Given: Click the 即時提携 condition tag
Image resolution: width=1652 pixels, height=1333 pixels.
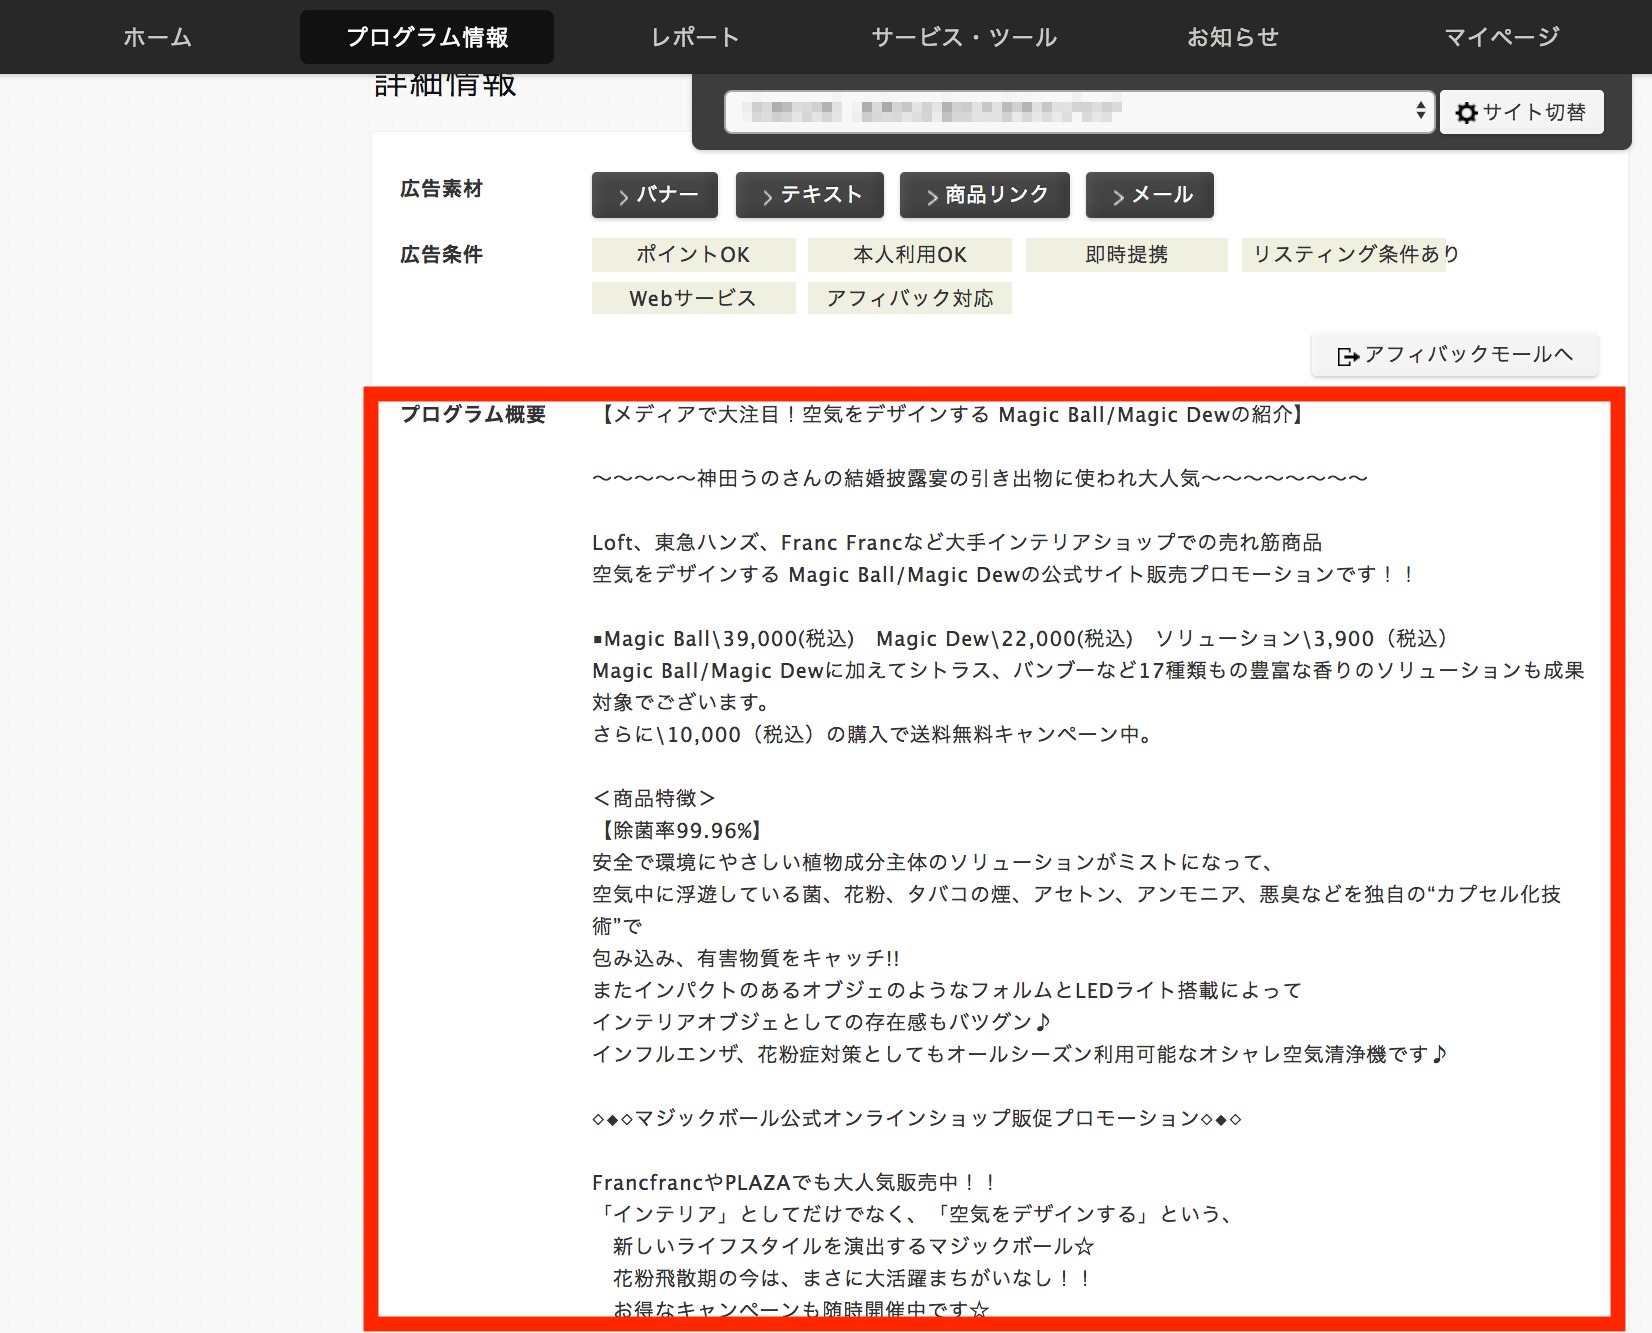Looking at the screenshot, I should pos(1127,255).
